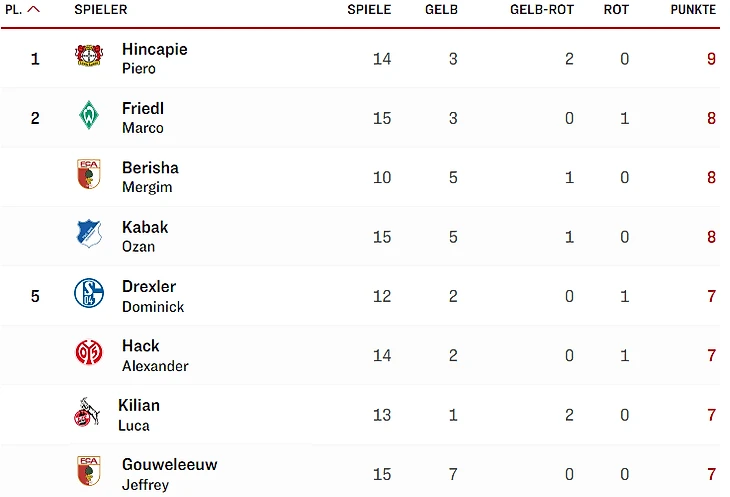Click Hoffenheim crest next to Kabak
The width and height of the screenshot is (730, 497).
tap(89, 234)
